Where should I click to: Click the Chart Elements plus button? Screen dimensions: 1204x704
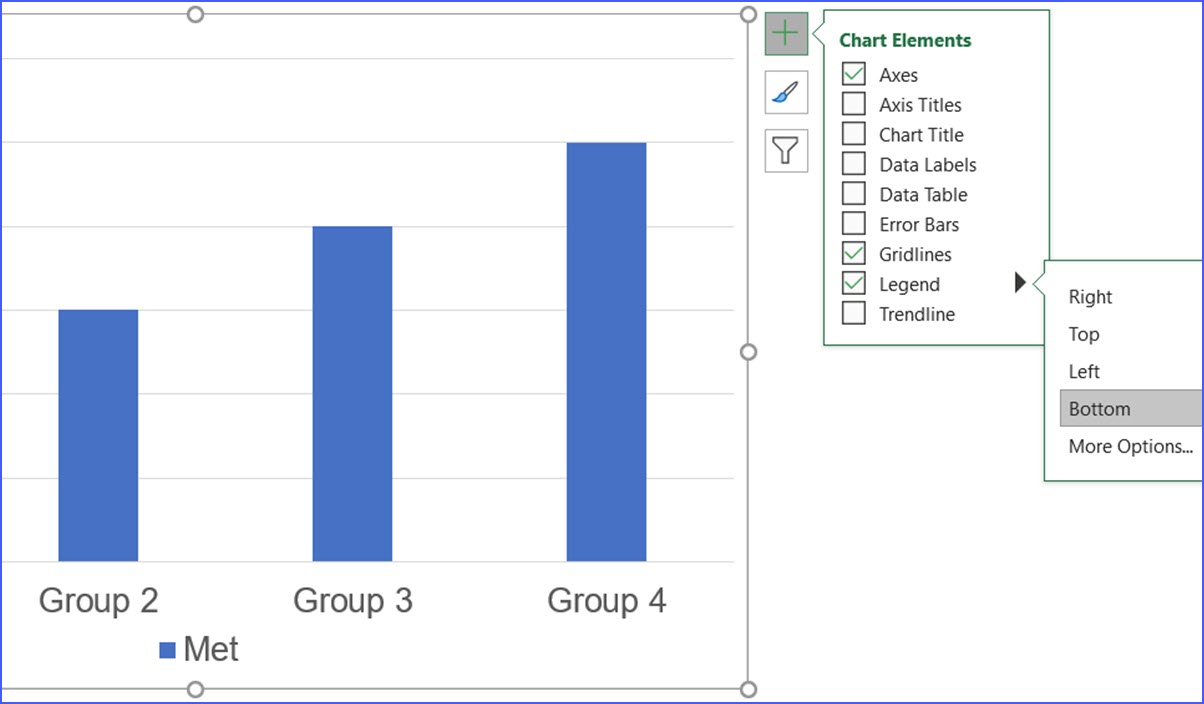point(786,33)
